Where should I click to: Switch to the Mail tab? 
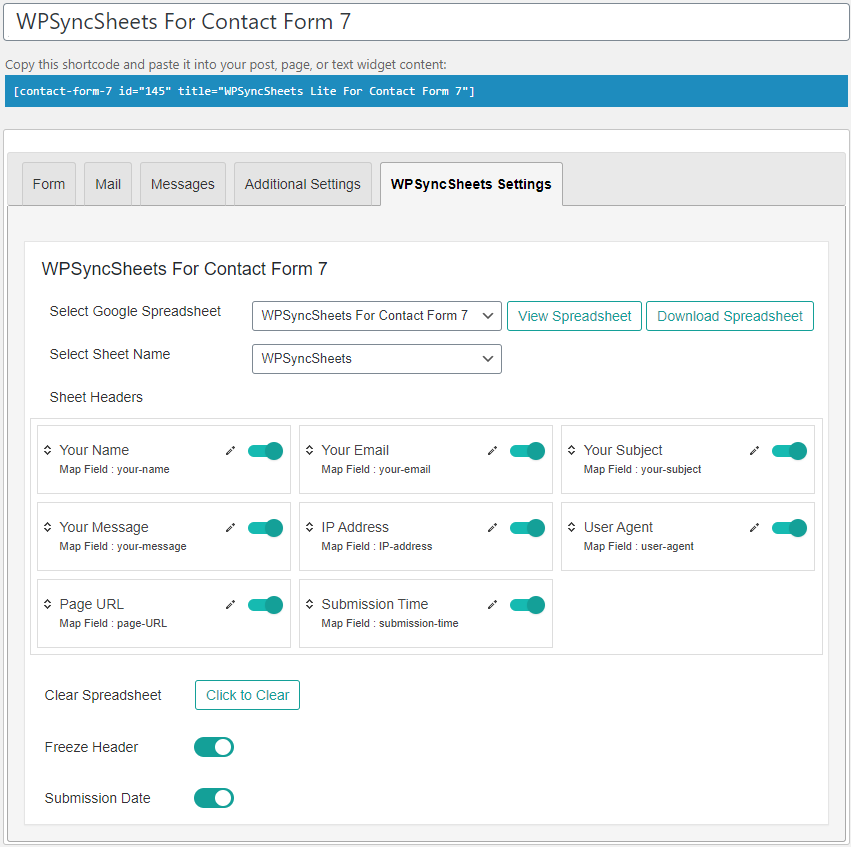click(108, 184)
